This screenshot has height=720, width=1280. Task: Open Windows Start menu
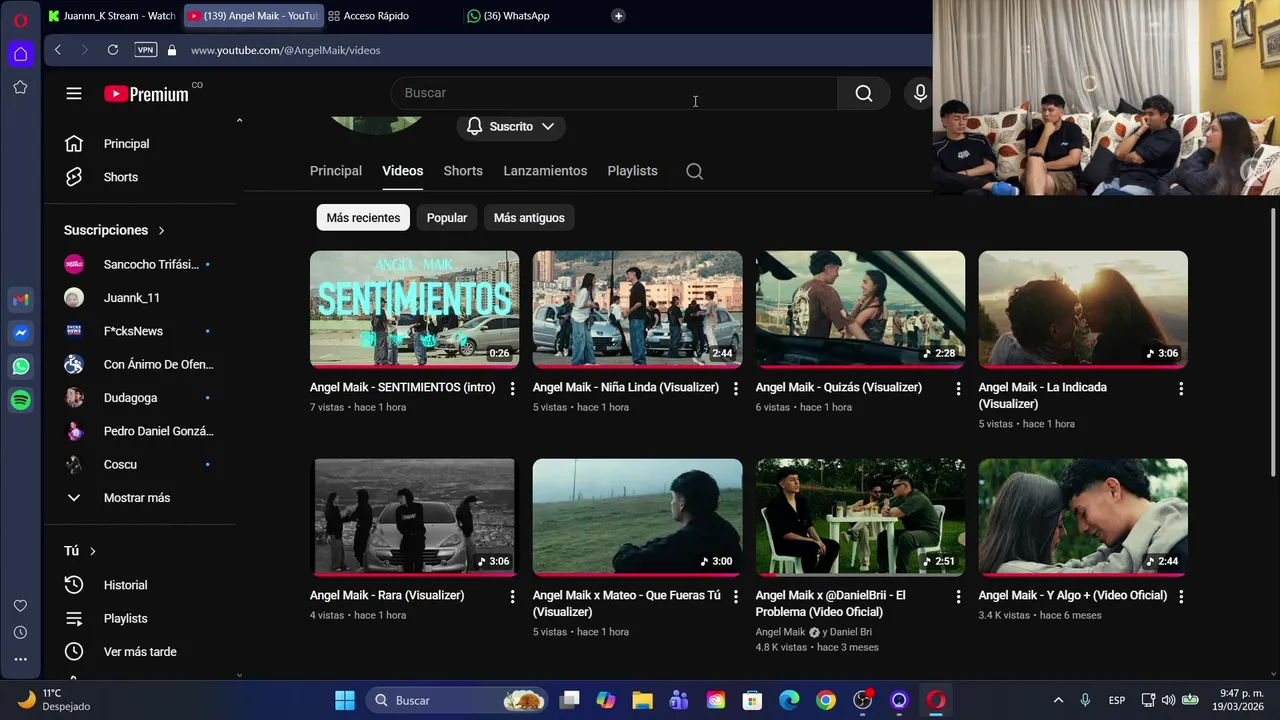(345, 700)
